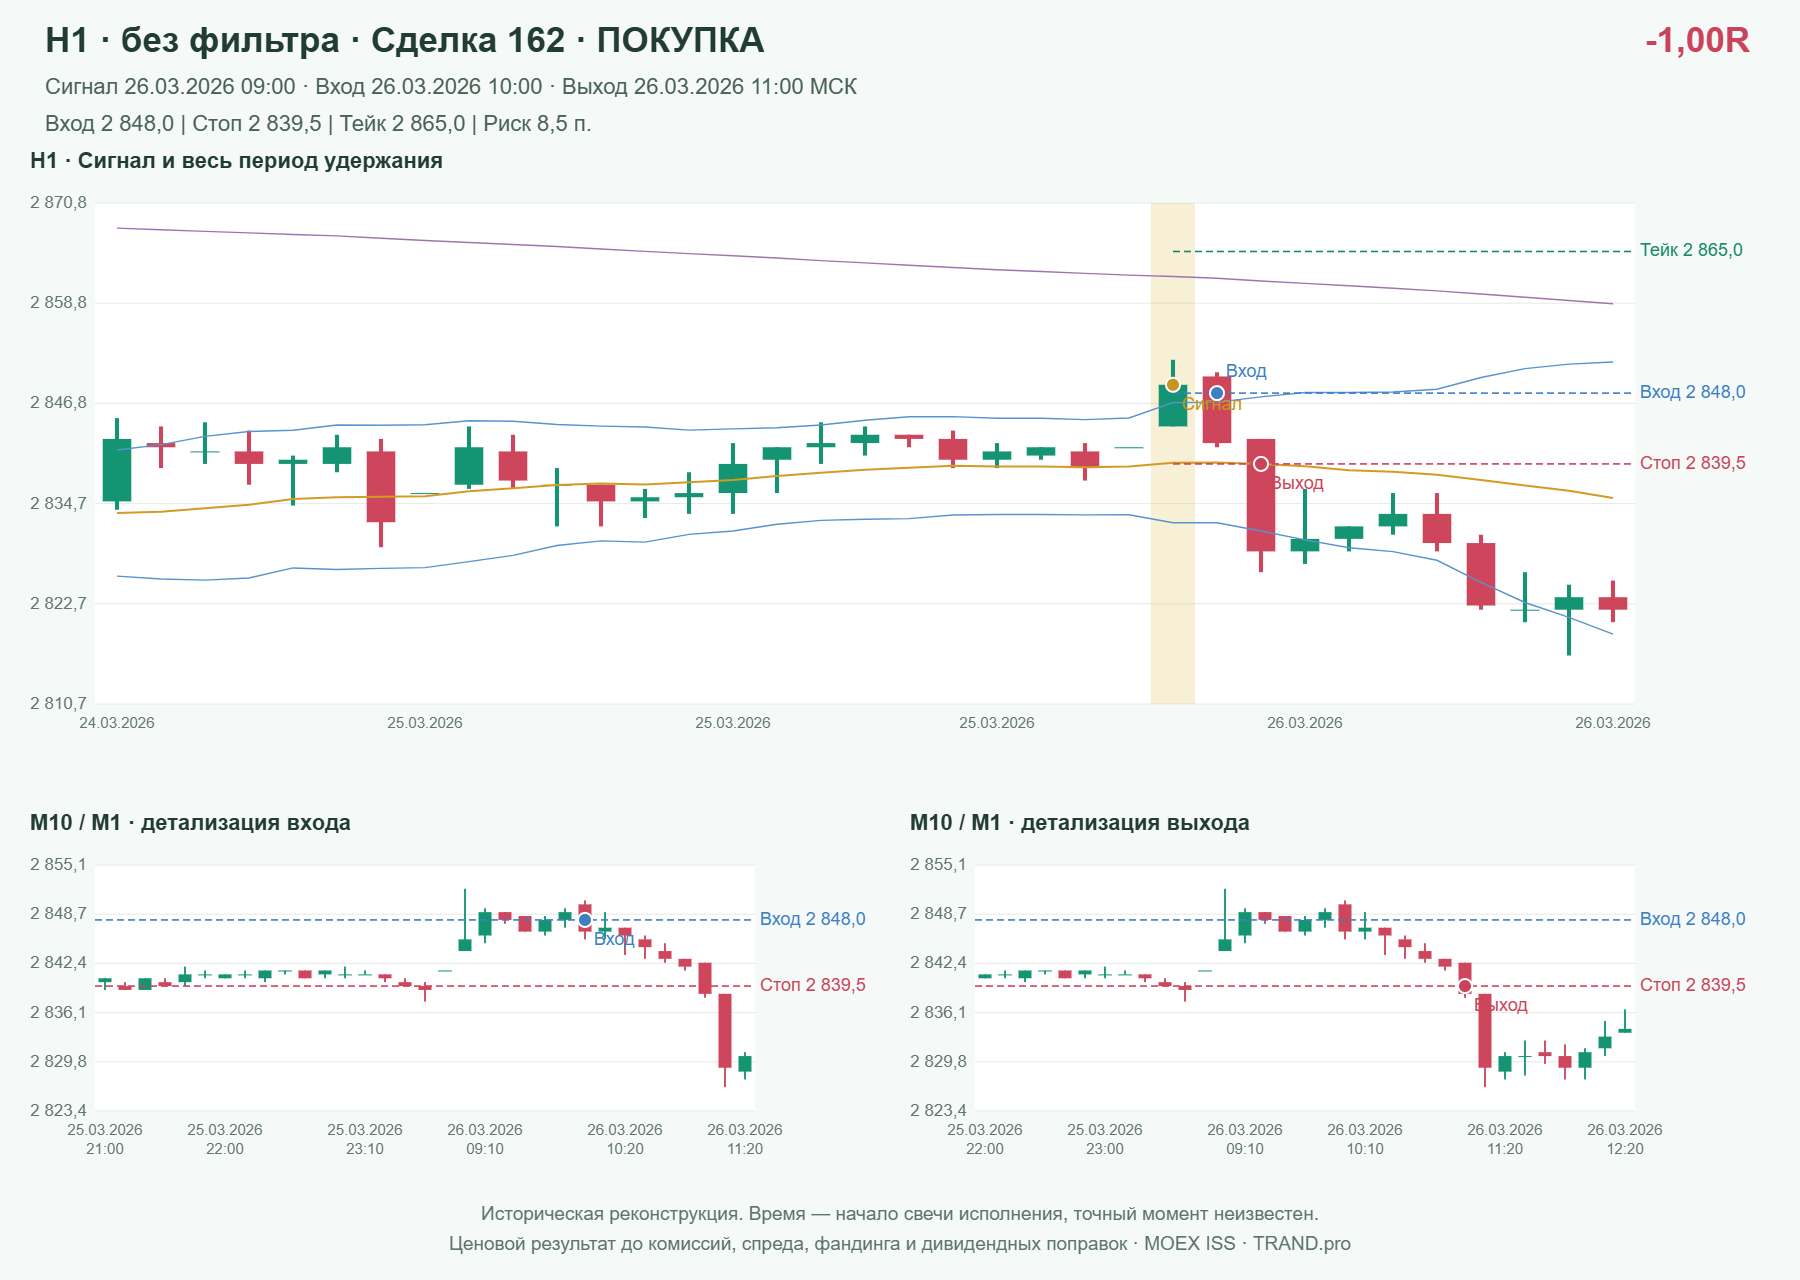Click the 'Стоп 2 839,5' label in entry-detail chart
The width and height of the screenshot is (1800, 1280).
(812, 985)
